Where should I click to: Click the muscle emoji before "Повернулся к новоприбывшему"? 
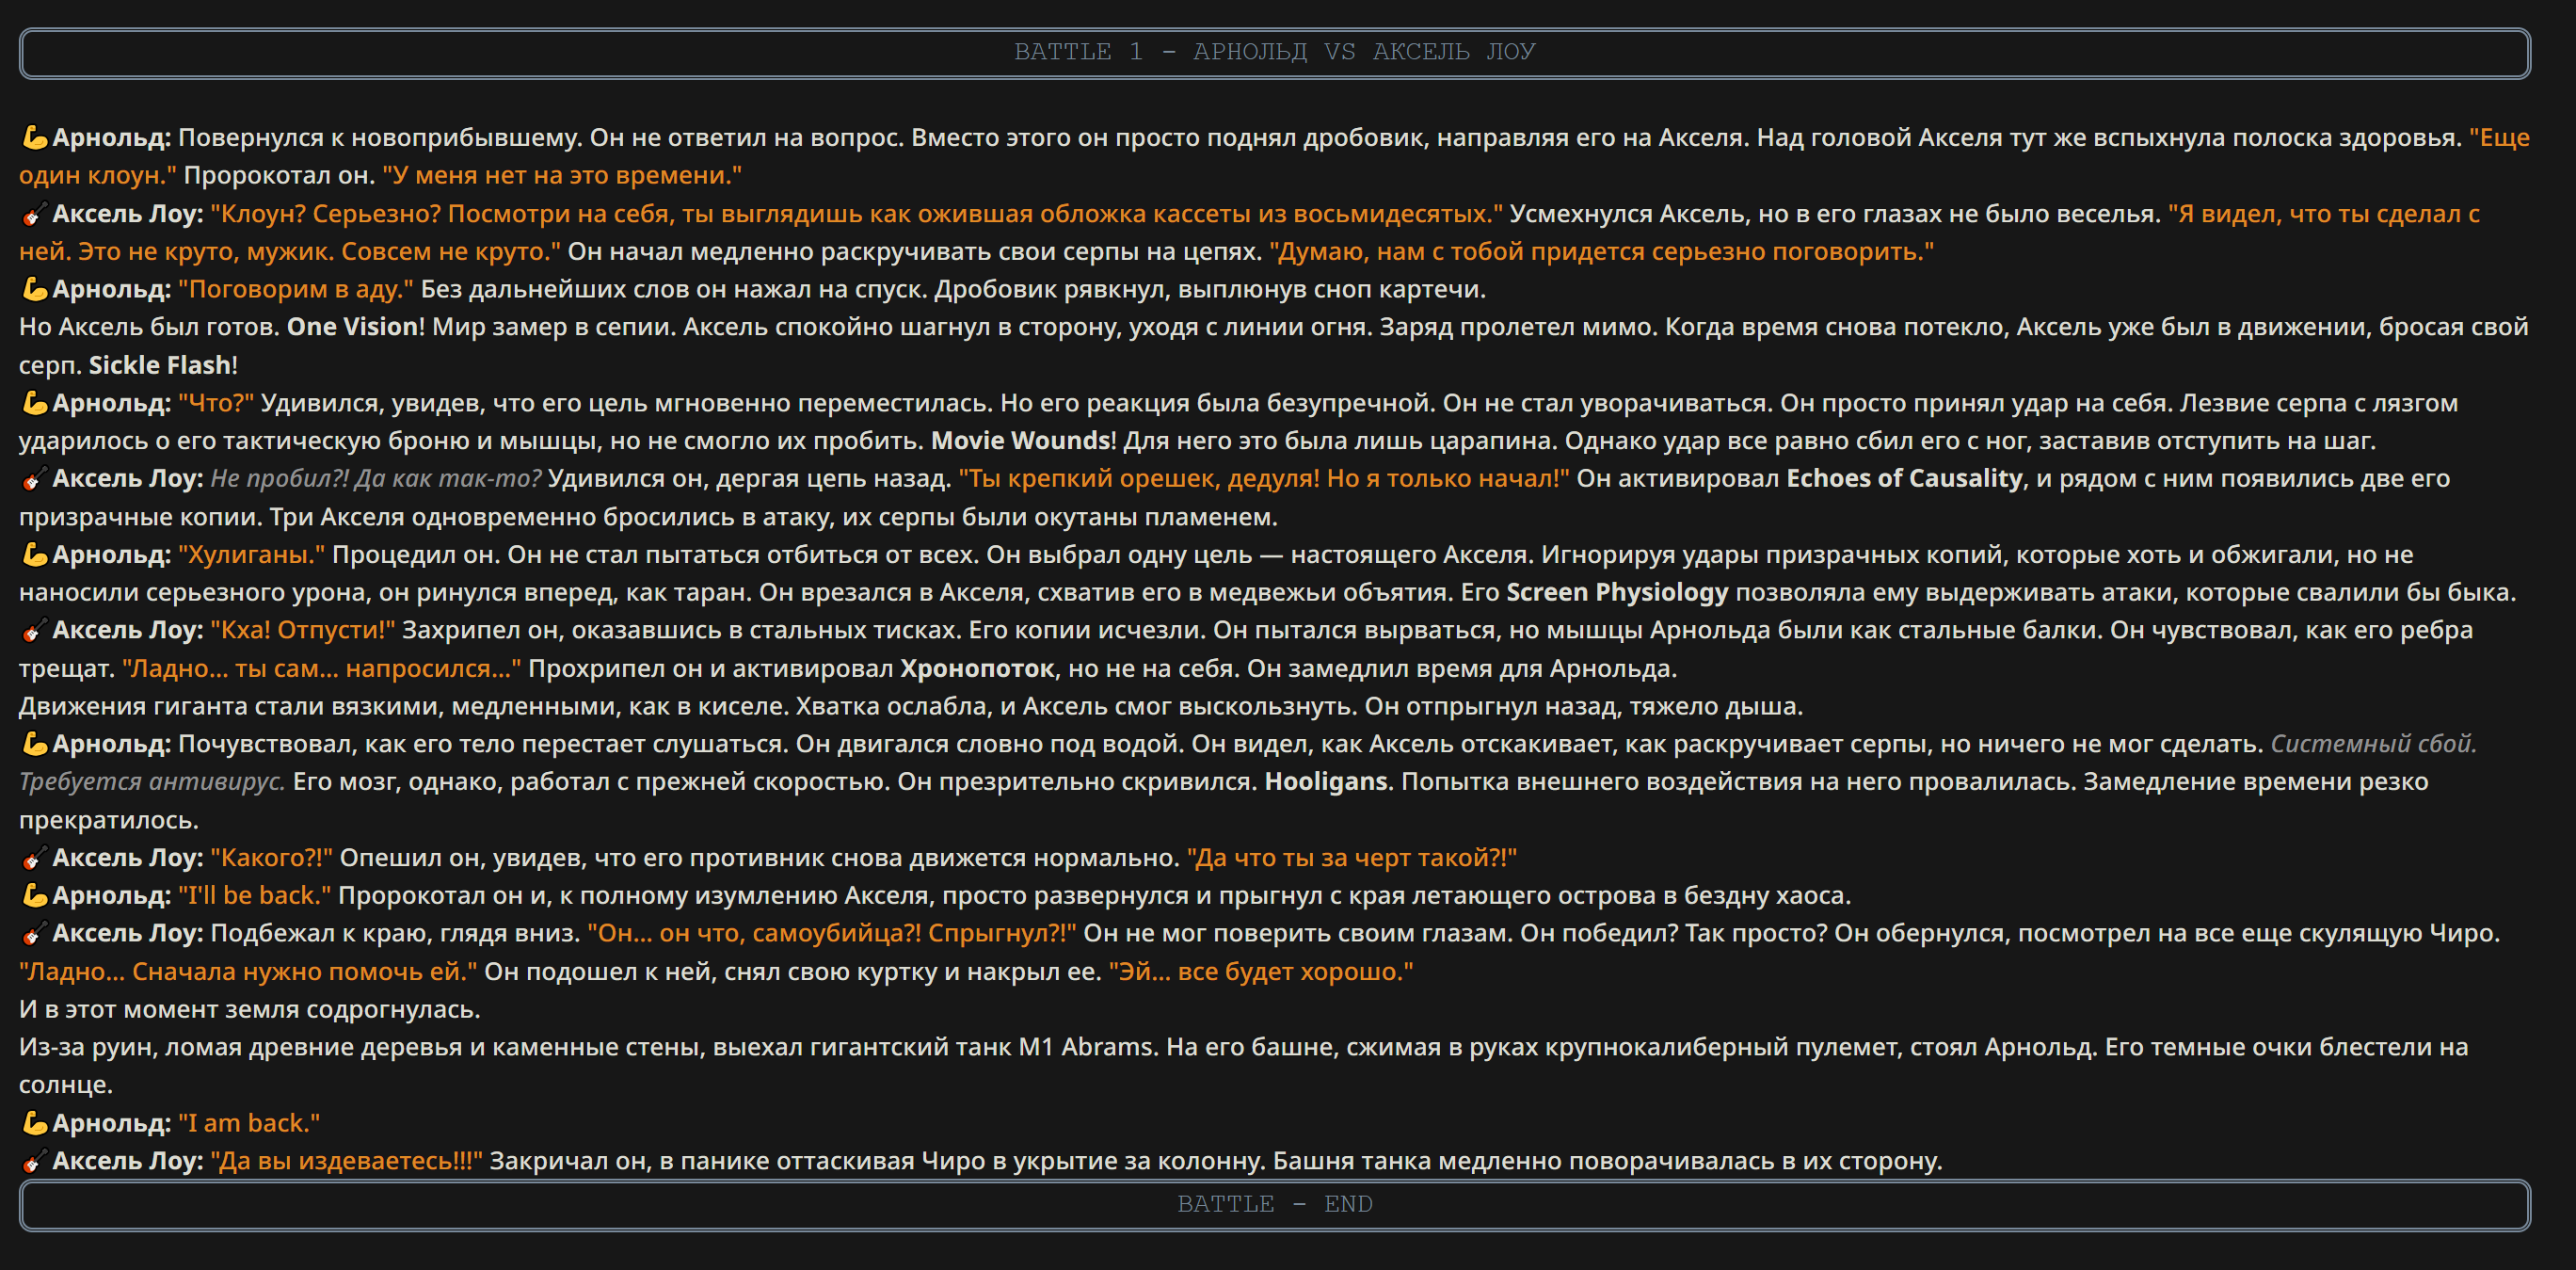pyautogui.click(x=34, y=137)
